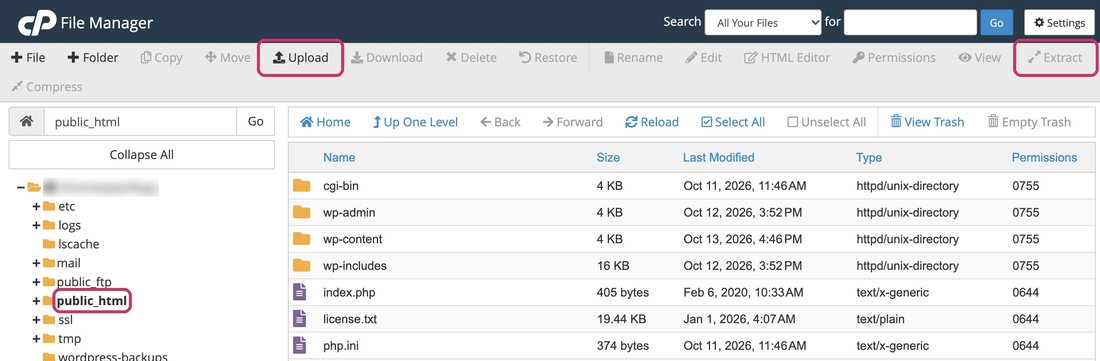Create a new file with + File
This screenshot has width=1100, height=361.
[28, 57]
